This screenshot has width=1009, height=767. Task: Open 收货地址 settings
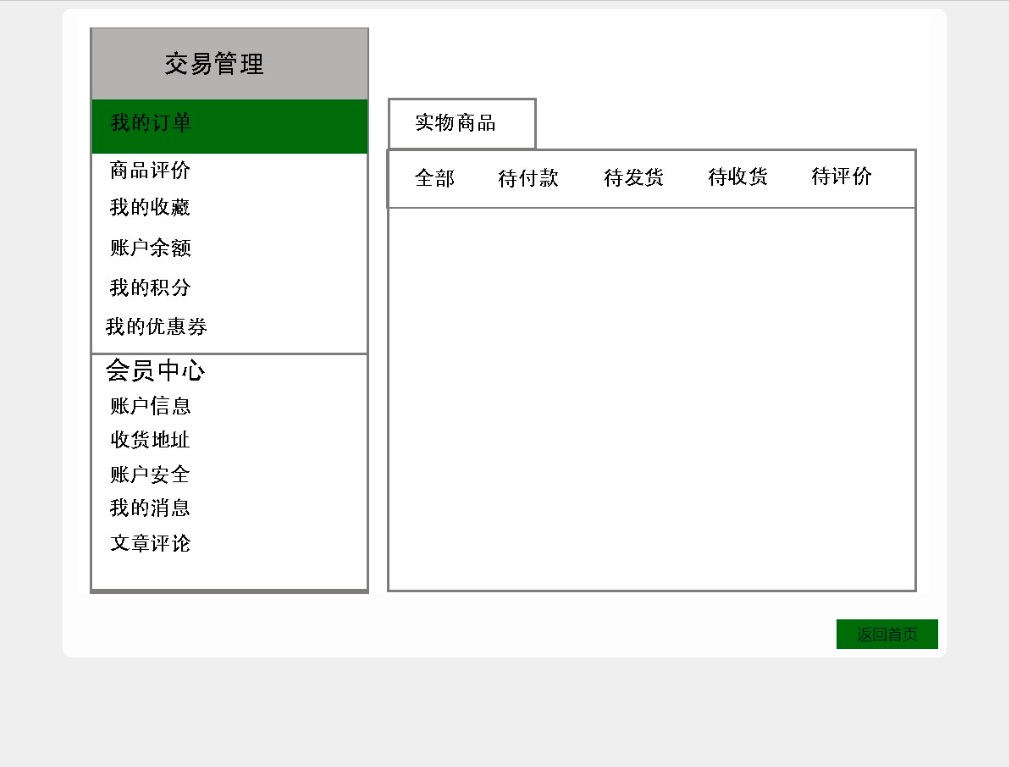[150, 440]
